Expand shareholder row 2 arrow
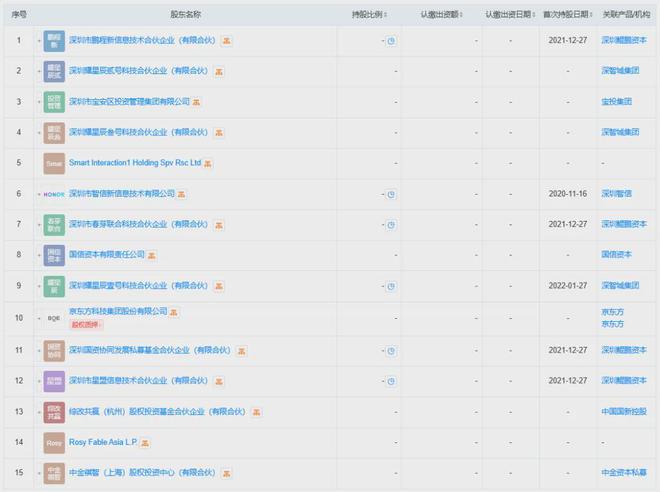Viewport: 660px width, 492px height. point(39,72)
